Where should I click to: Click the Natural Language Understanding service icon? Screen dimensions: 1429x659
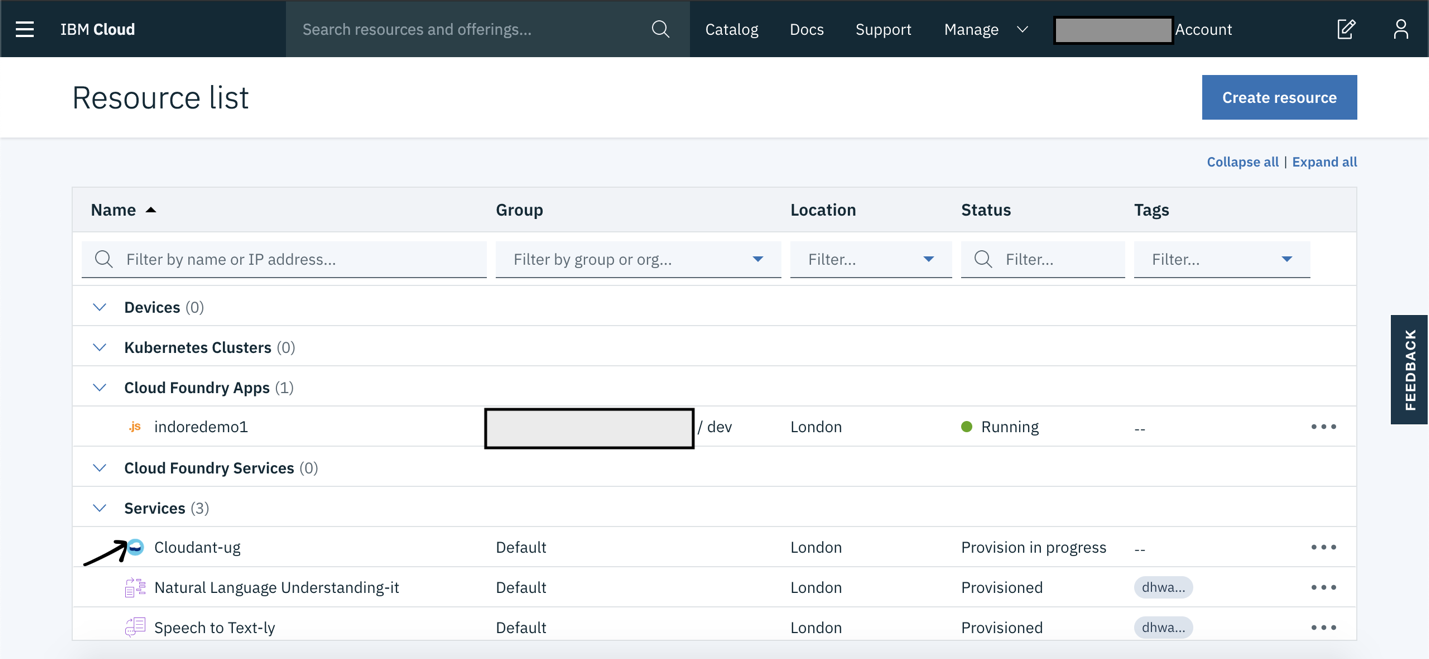tap(135, 588)
